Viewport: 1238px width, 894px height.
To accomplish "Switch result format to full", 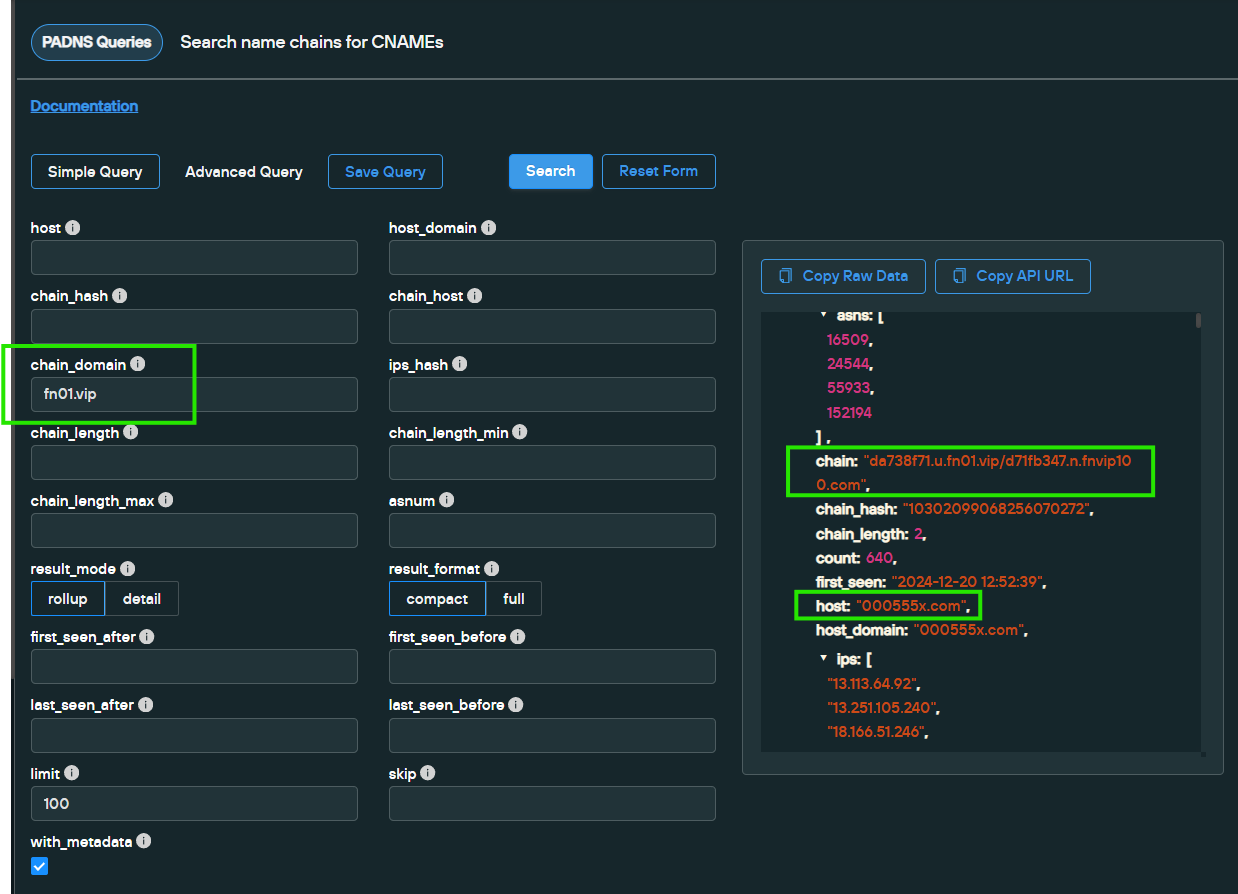I will point(513,599).
